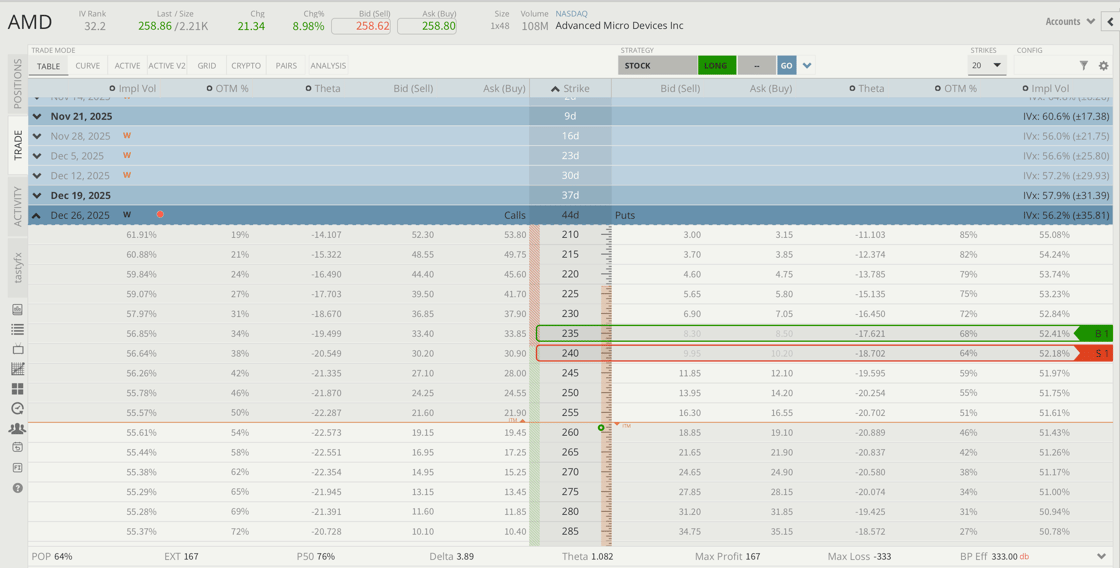Toggle calls Impl Vol column selector

pyautogui.click(x=112, y=89)
